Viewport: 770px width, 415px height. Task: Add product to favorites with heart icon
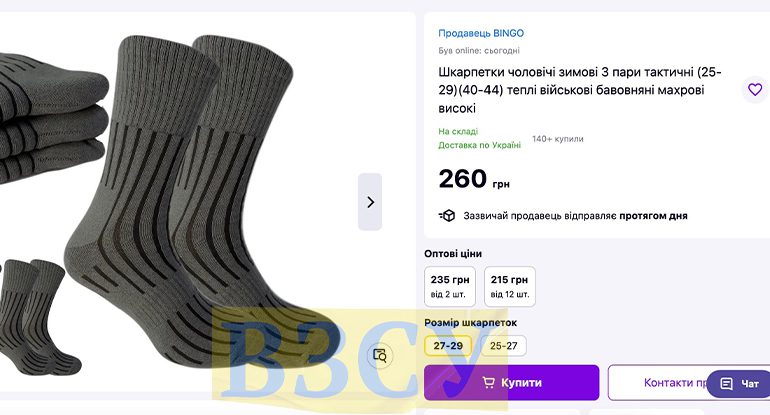point(755,89)
